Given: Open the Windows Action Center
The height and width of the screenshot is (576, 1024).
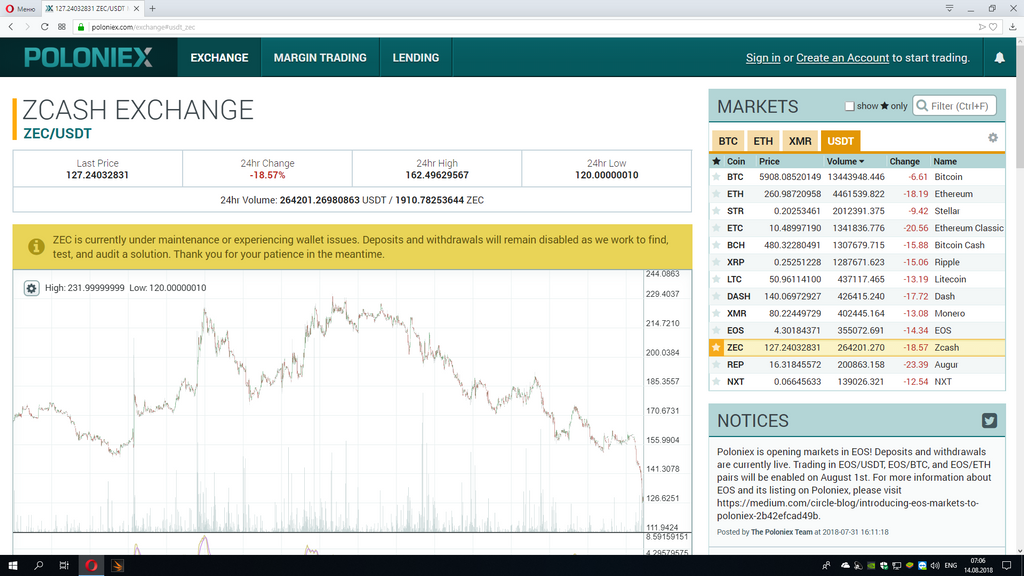Looking at the screenshot, I should click(x=1007, y=566).
